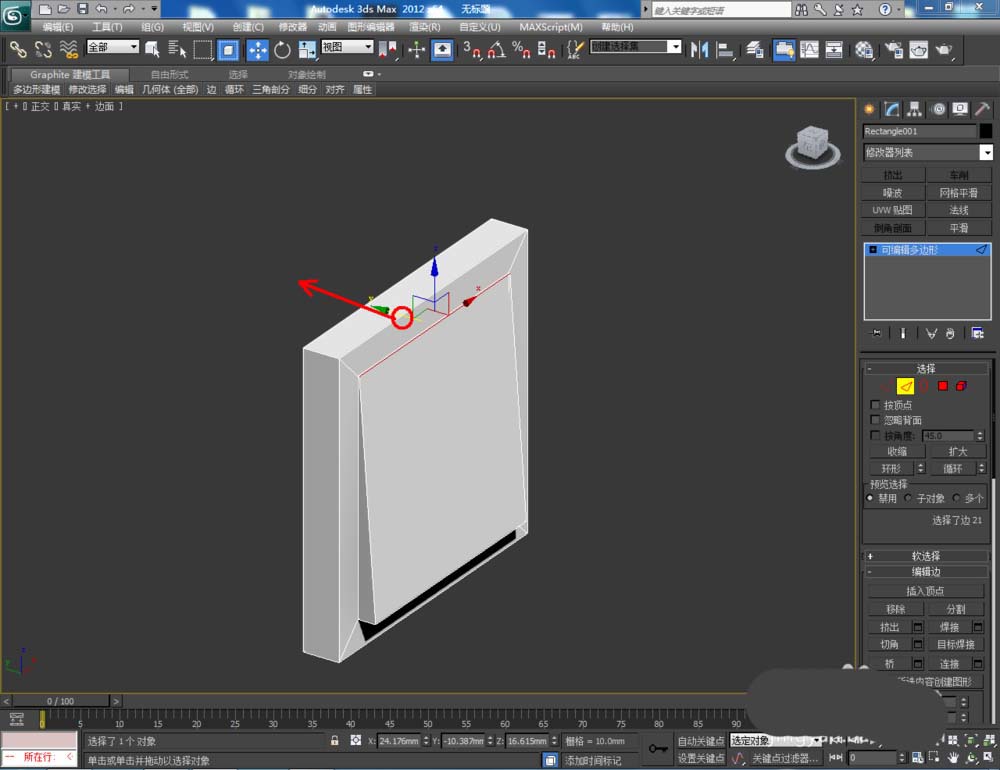The height and width of the screenshot is (770, 1000).
Task: Select Polygon sub-object level
Action: pos(943,386)
